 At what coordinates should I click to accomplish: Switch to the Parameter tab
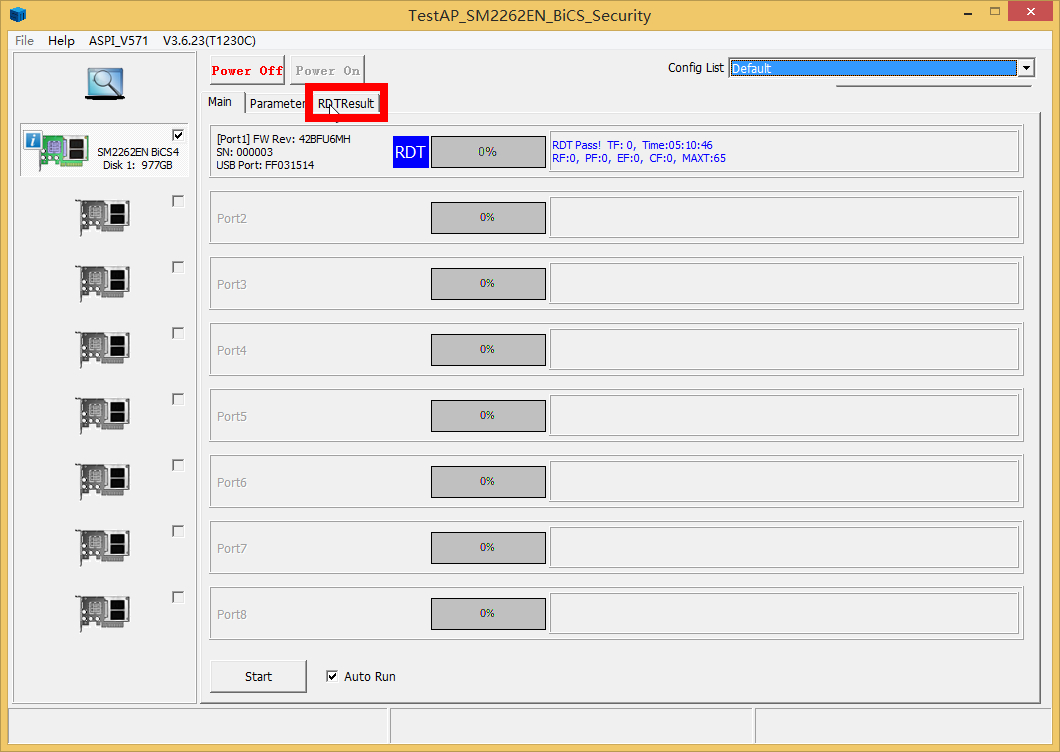(277, 104)
